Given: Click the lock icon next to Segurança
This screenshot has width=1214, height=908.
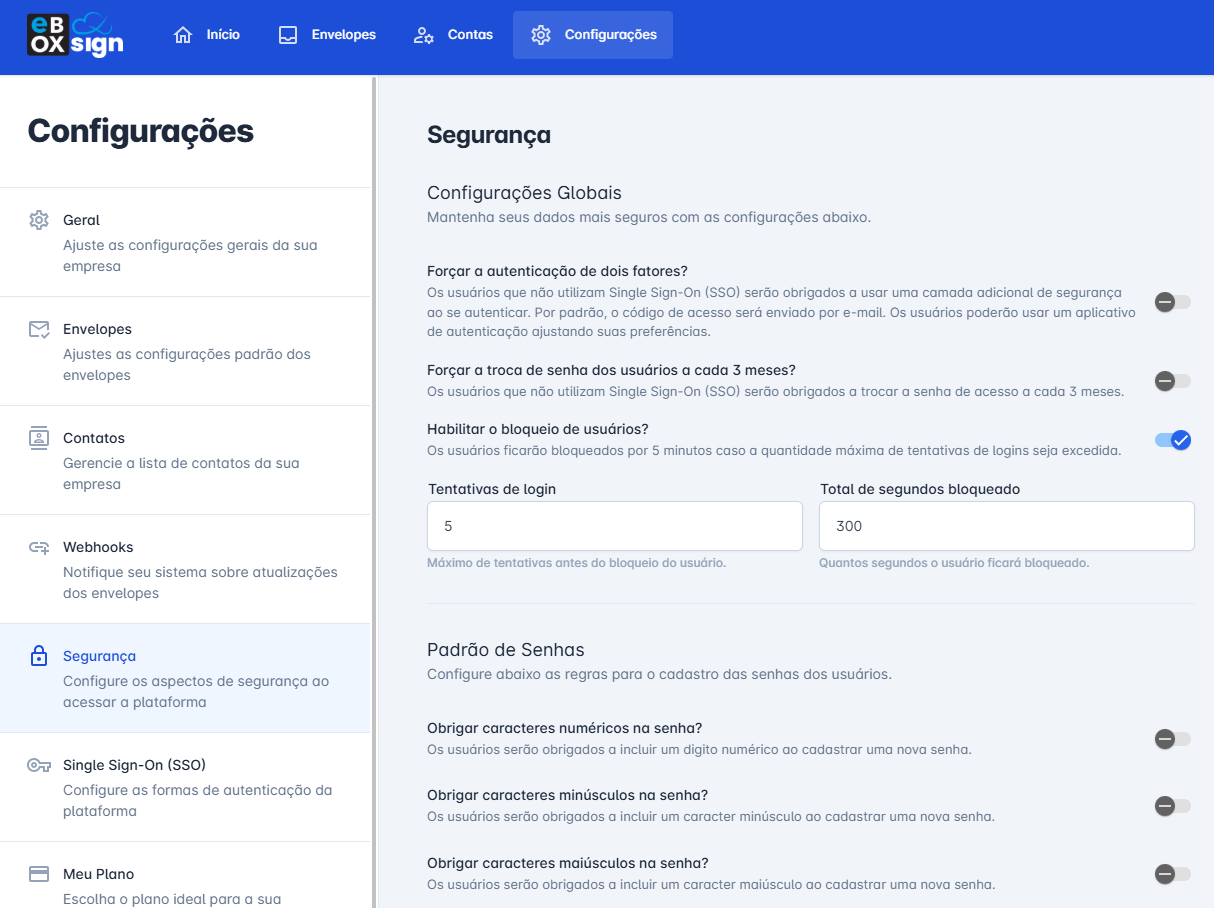Looking at the screenshot, I should [38, 655].
